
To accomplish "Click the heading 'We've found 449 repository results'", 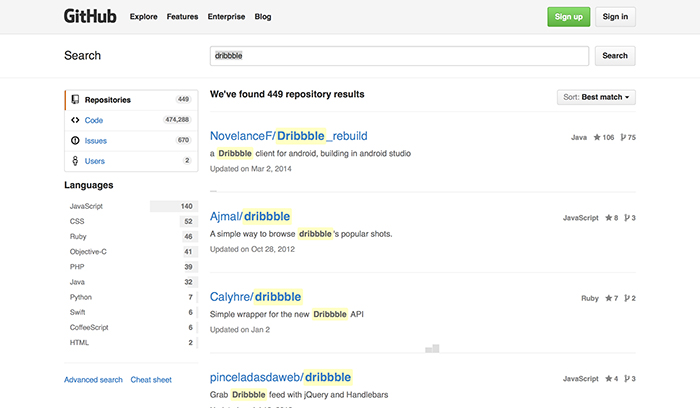I will click(287, 94).
